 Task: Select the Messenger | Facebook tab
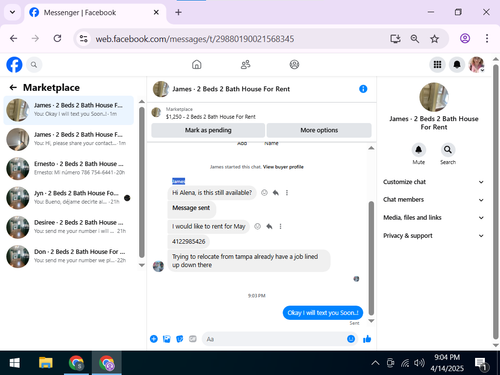click(x=95, y=13)
